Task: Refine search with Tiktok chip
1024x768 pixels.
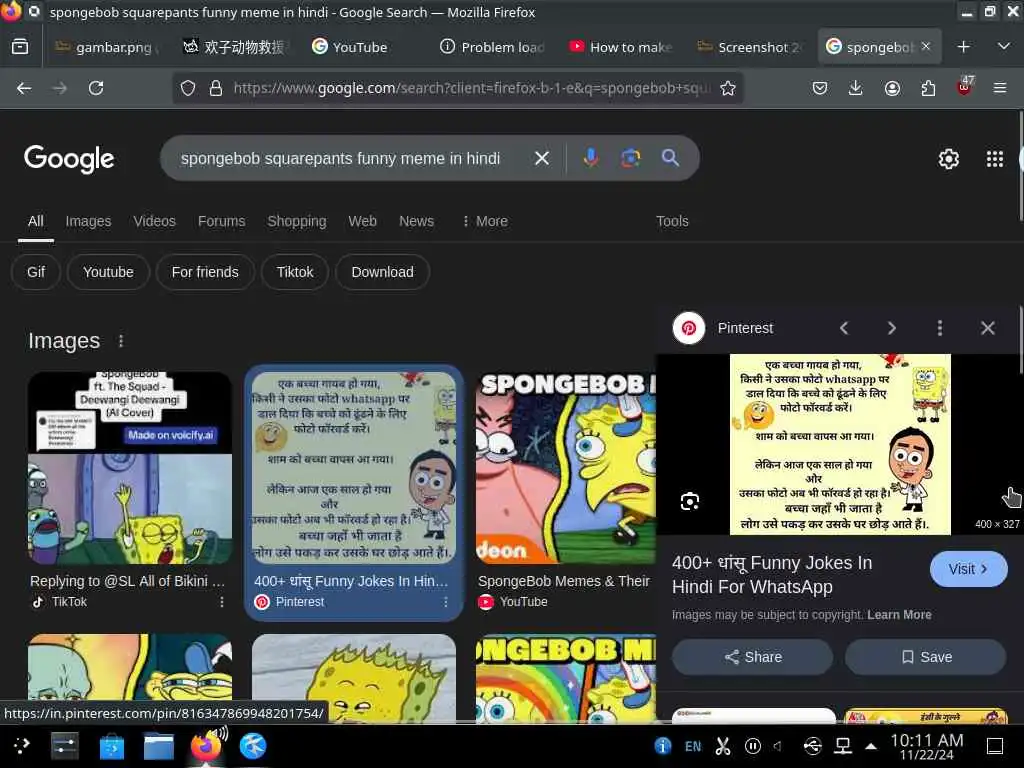Action: point(295,272)
